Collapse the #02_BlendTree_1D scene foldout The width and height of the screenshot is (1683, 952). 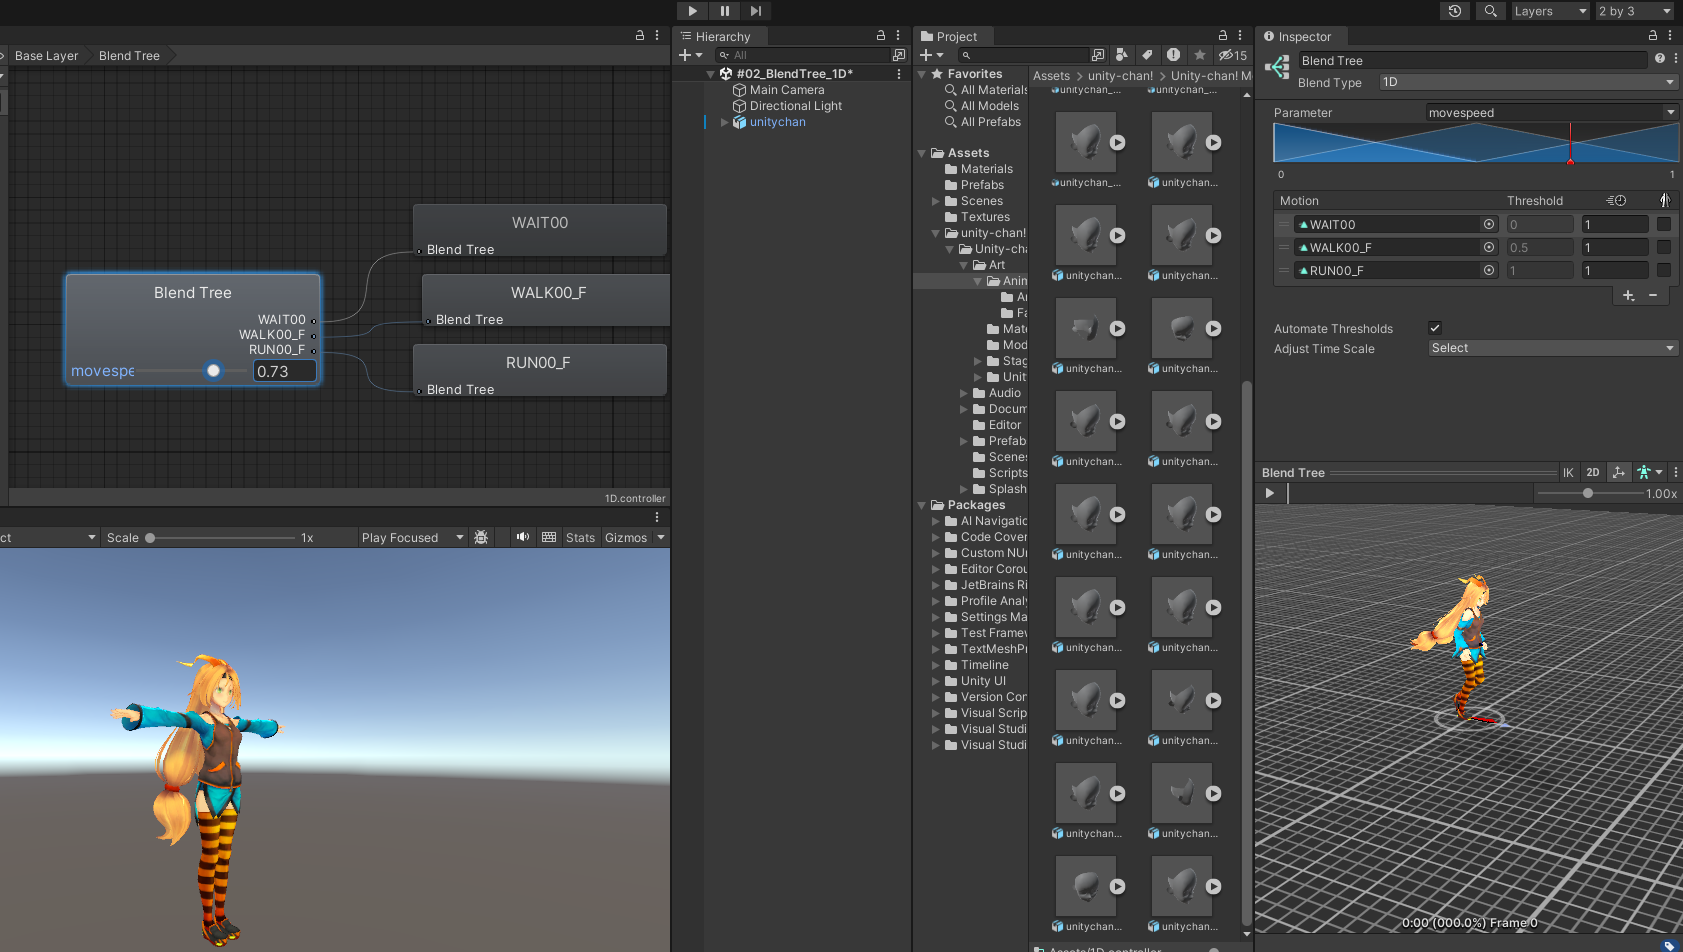point(710,74)
